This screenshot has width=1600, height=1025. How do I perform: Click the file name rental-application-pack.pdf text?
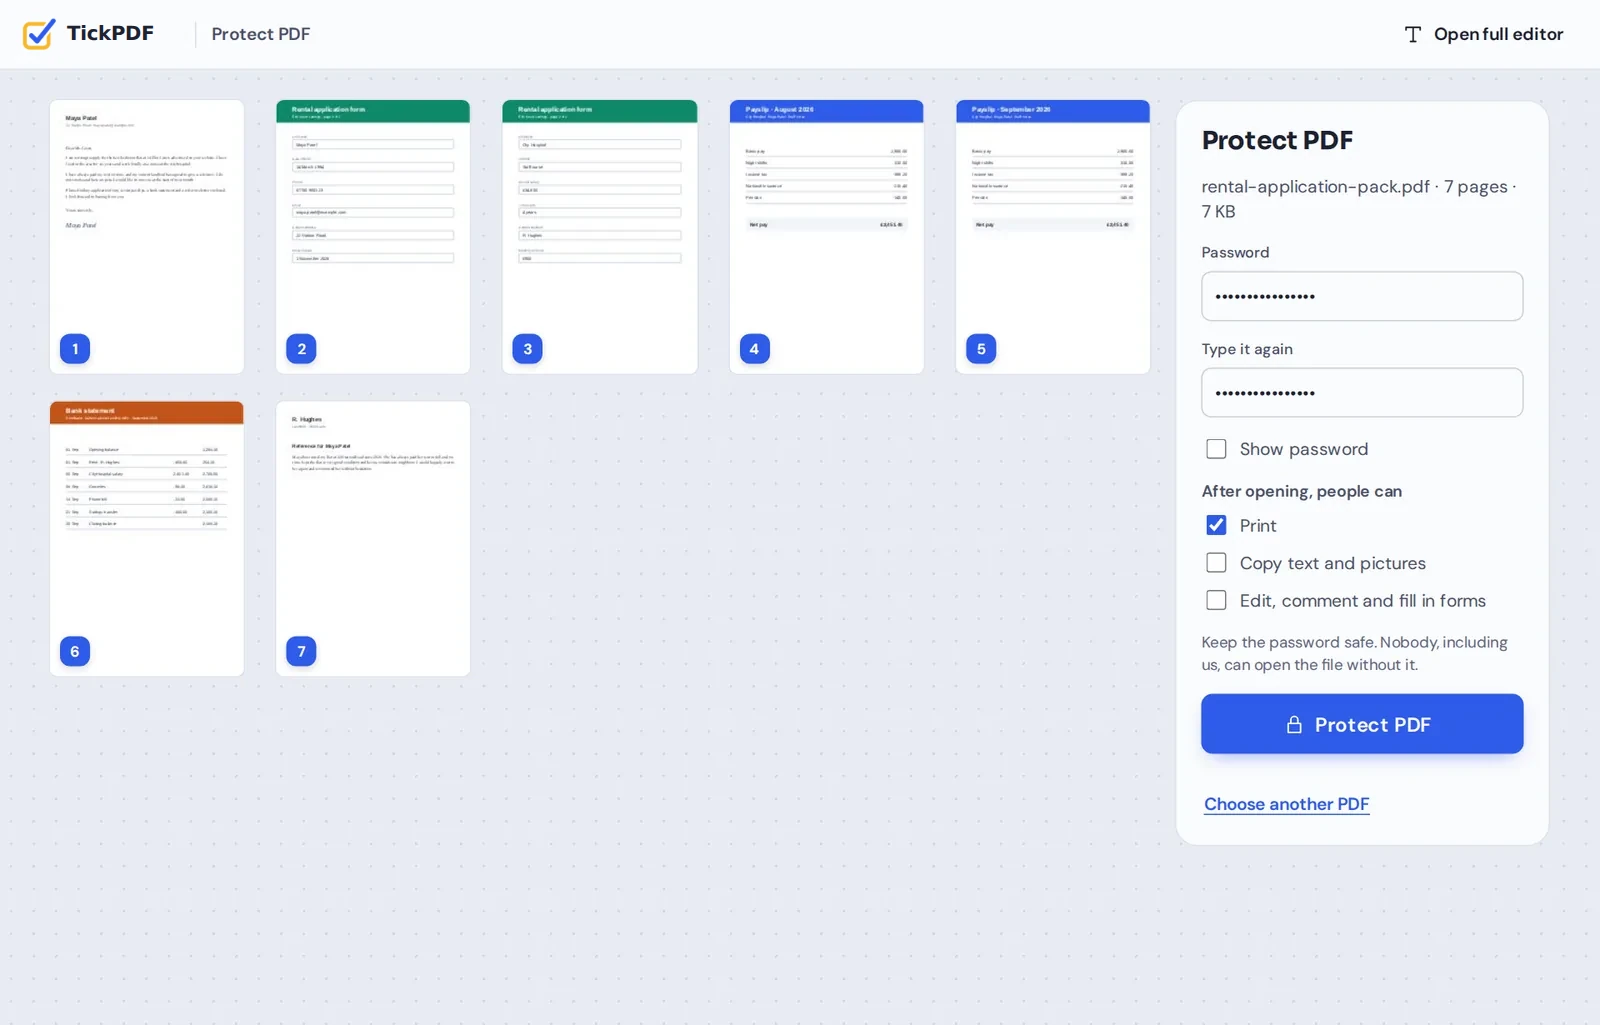pos(1316,187)
